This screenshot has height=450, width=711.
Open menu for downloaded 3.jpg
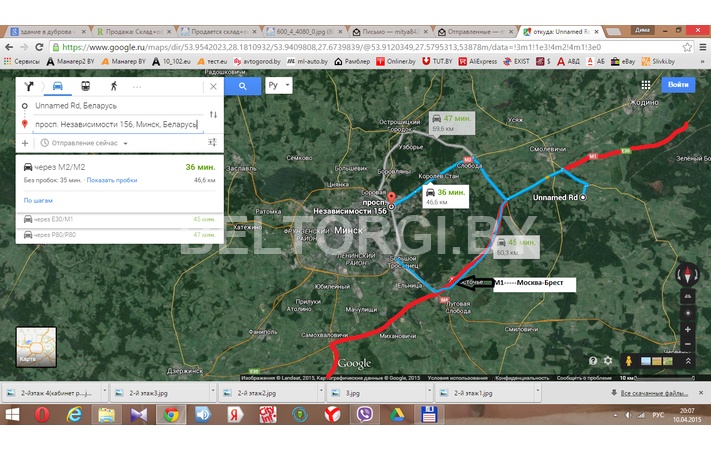click(429, 391)
